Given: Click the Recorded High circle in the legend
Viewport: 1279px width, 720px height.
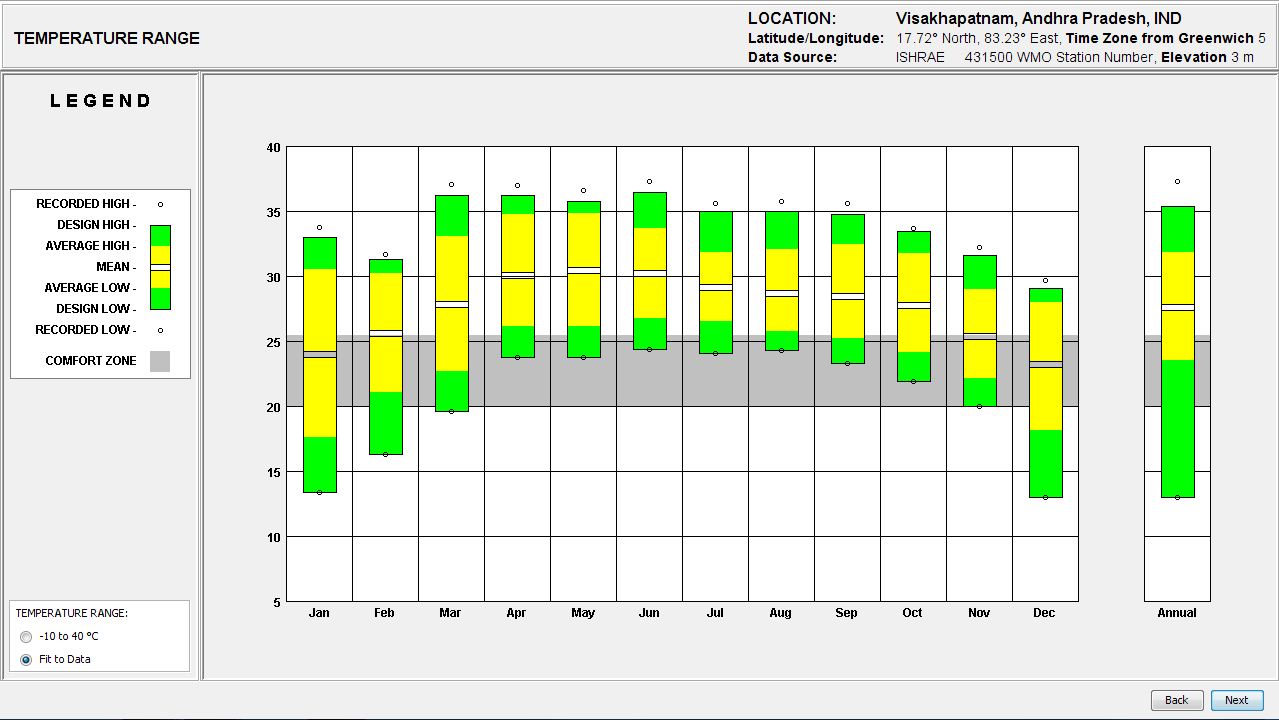Looking at the screenshot, I should click(160, 204).
